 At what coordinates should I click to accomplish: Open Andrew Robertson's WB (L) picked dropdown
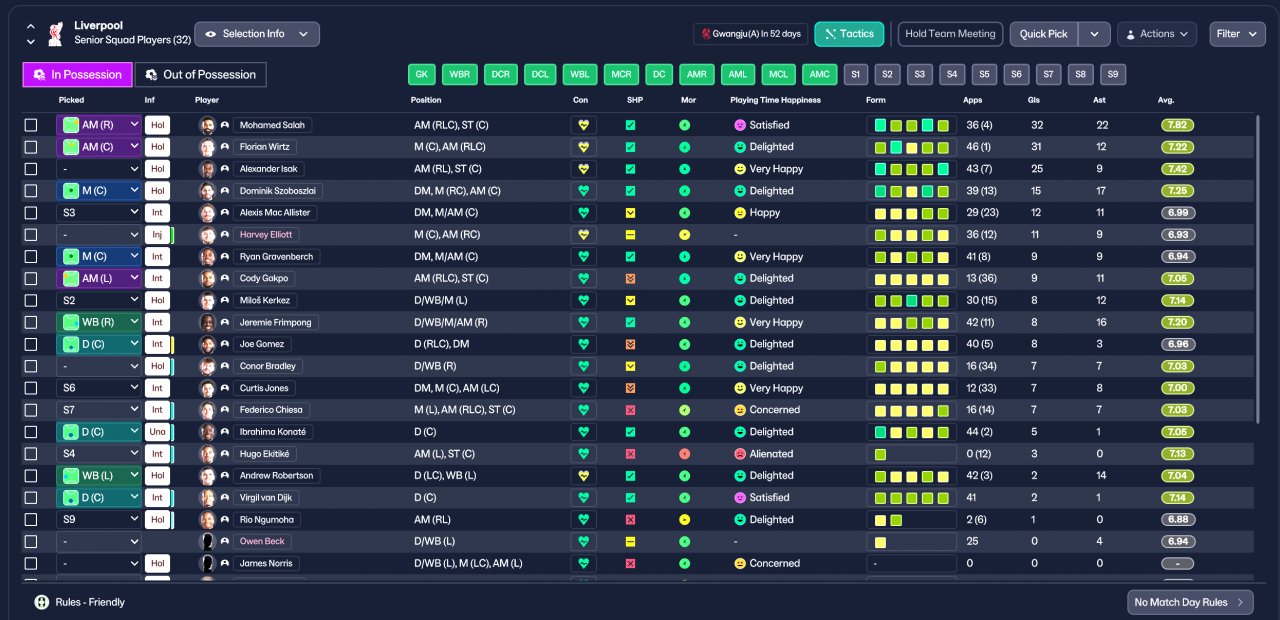pos(99,476)
